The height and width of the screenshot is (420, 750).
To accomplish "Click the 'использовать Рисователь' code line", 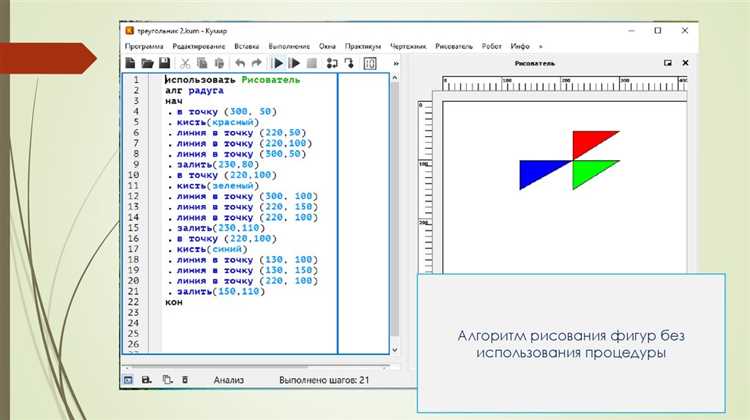I will pyautogui.click(x=232, y=80).
